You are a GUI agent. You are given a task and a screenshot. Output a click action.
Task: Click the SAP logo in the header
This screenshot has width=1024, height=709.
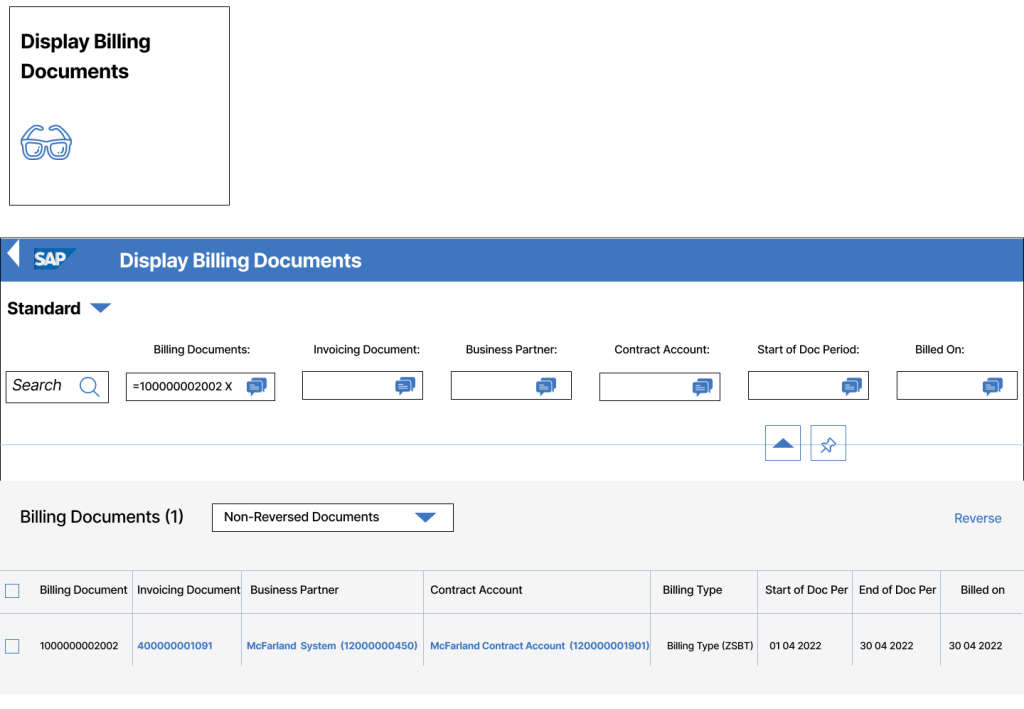click(50, 259)
